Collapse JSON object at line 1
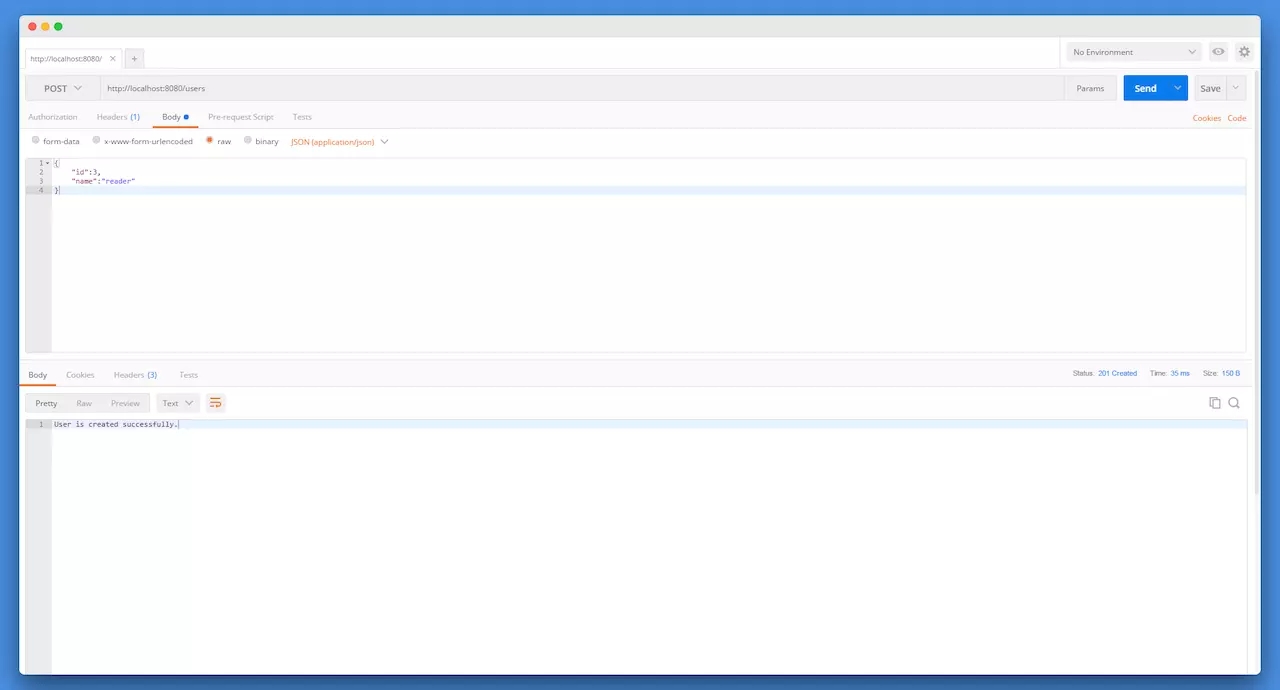The height and width of the screenshot is (690, 1280). (47, 163)
